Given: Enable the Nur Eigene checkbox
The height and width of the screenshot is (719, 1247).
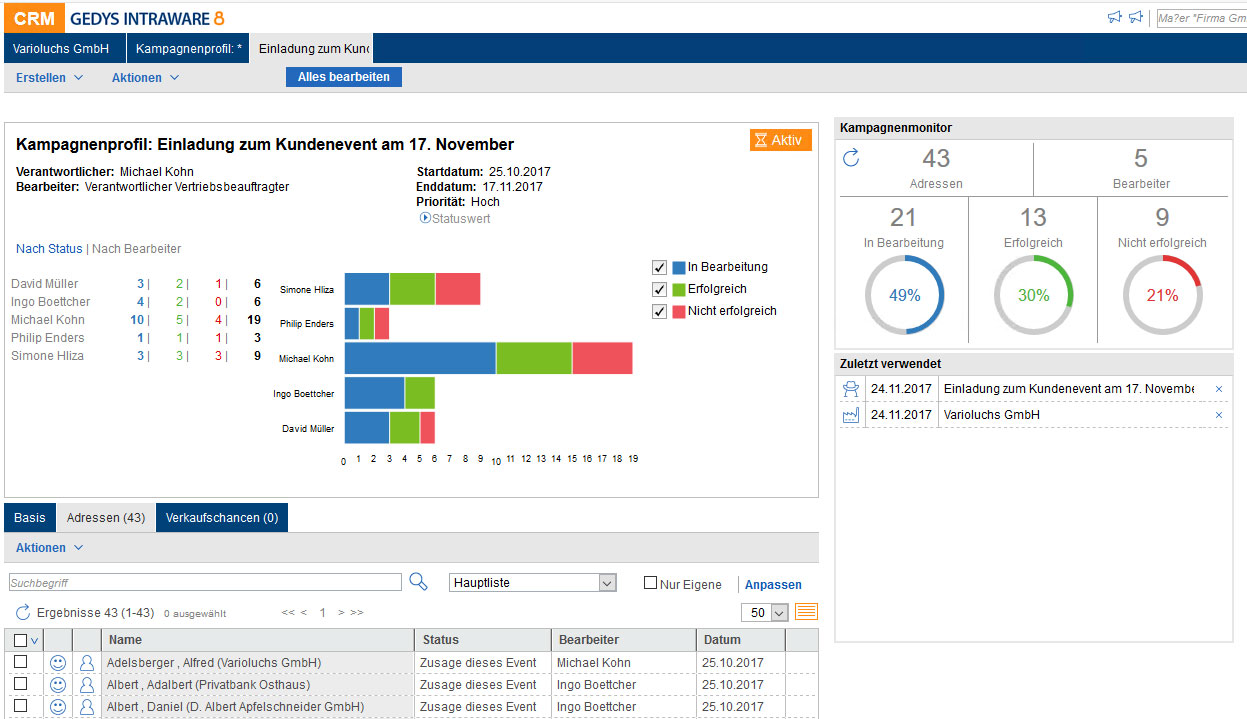Looking at the screenshot, I should click(650, 583).
